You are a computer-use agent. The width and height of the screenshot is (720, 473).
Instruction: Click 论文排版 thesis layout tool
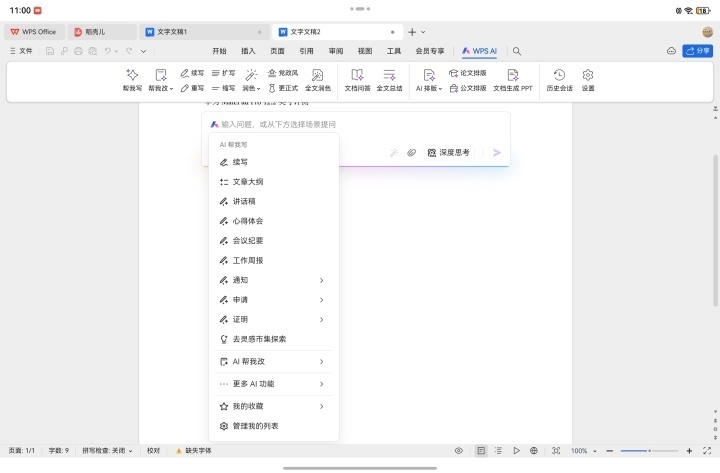point(467,73)
